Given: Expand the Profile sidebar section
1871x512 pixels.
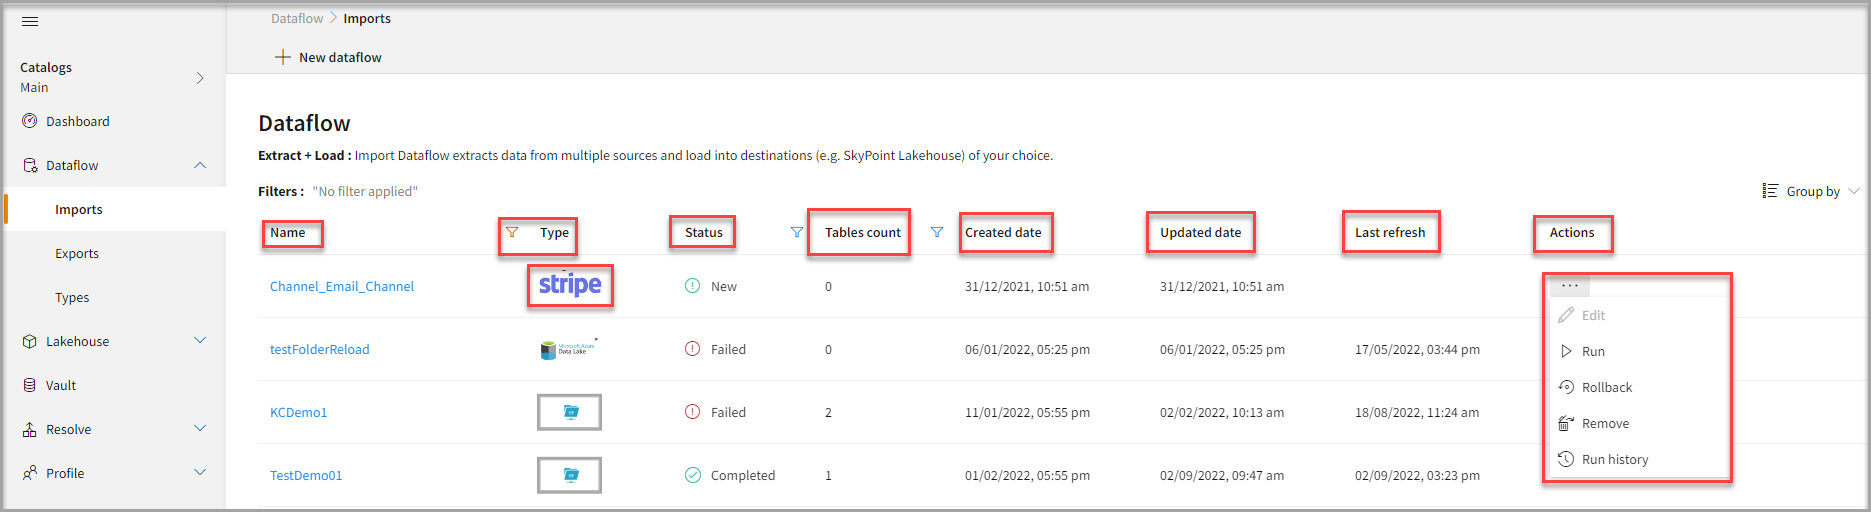Looking at the screenshot, I should click(x=200, y=473).
